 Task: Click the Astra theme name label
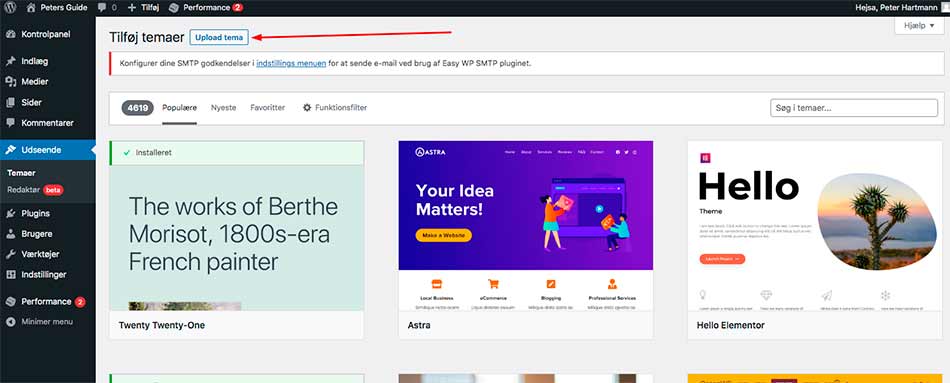point(419,325)
